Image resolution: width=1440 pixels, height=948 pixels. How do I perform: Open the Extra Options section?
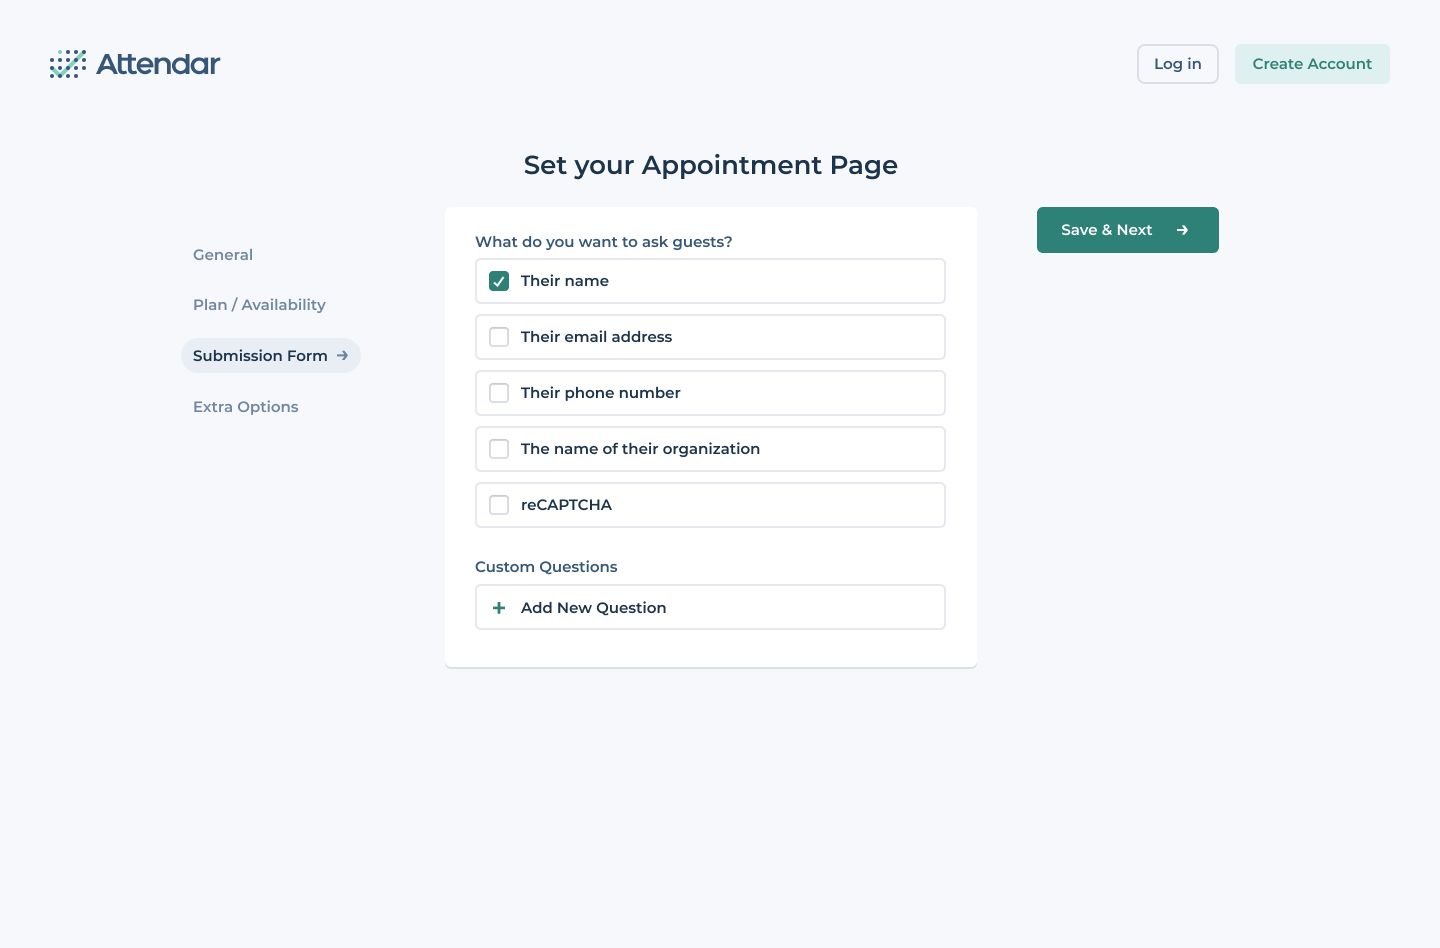(x=246, y=407)
